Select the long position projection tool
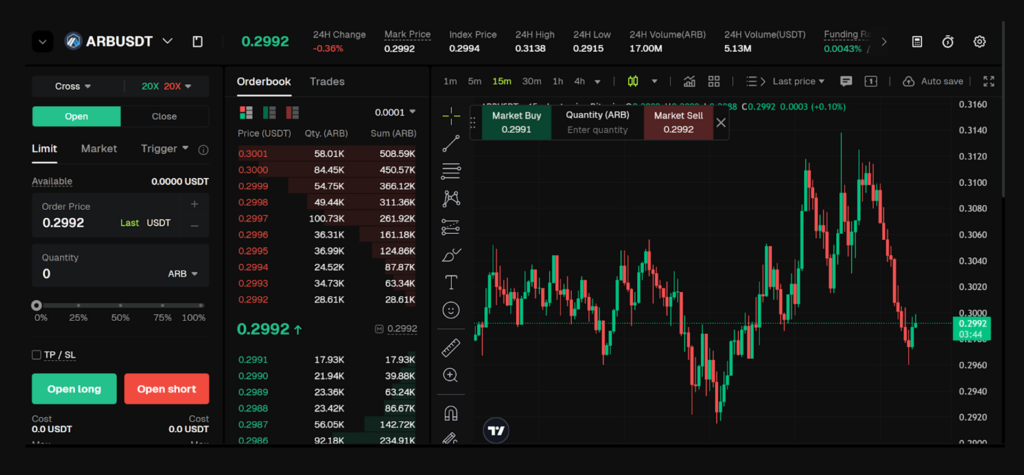The width and height of the screenshot is (1024, 475). (x=451, y=227)
